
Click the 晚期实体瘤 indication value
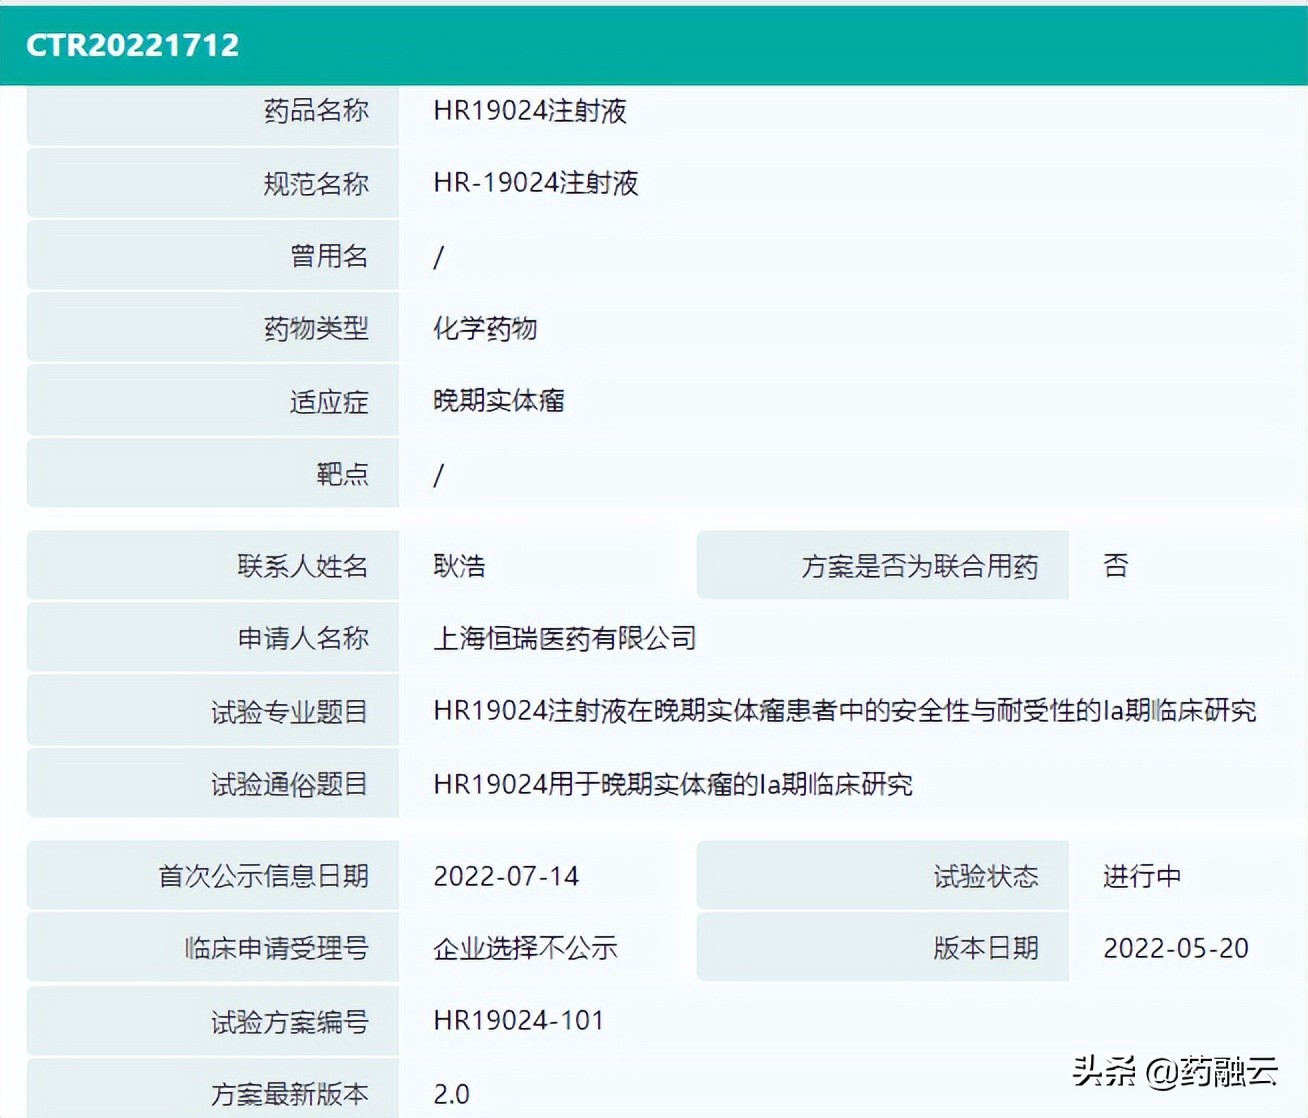coord(498,401)
